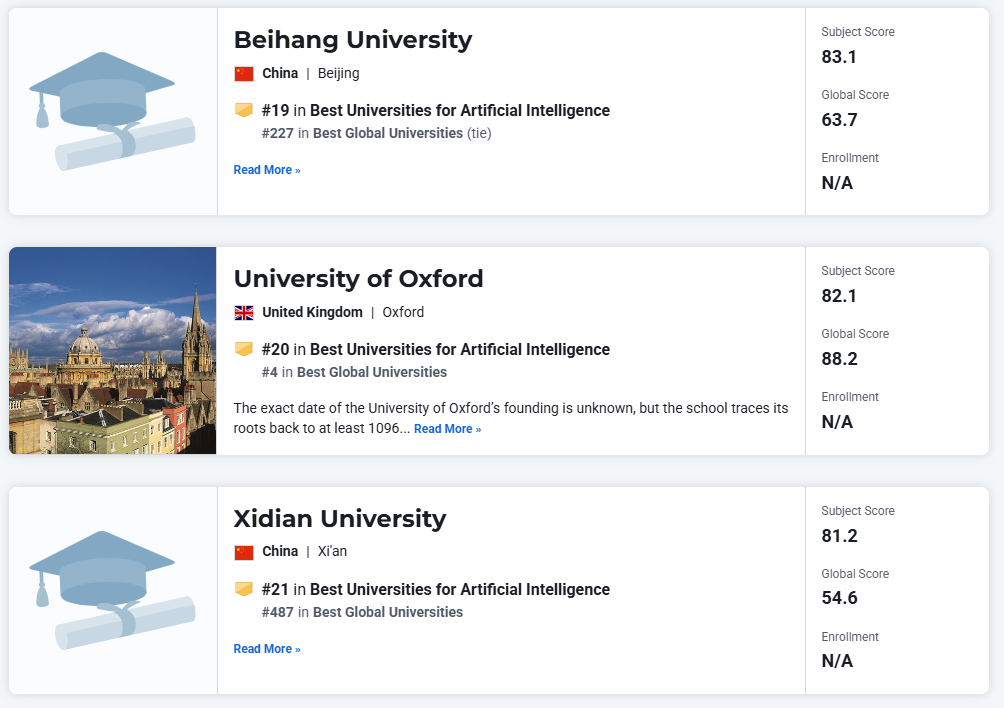Click the badge icon beside Oxford's #20 ranking
Image resolution: width=1004 pixels, height=708 pixels.
(243, 350)
